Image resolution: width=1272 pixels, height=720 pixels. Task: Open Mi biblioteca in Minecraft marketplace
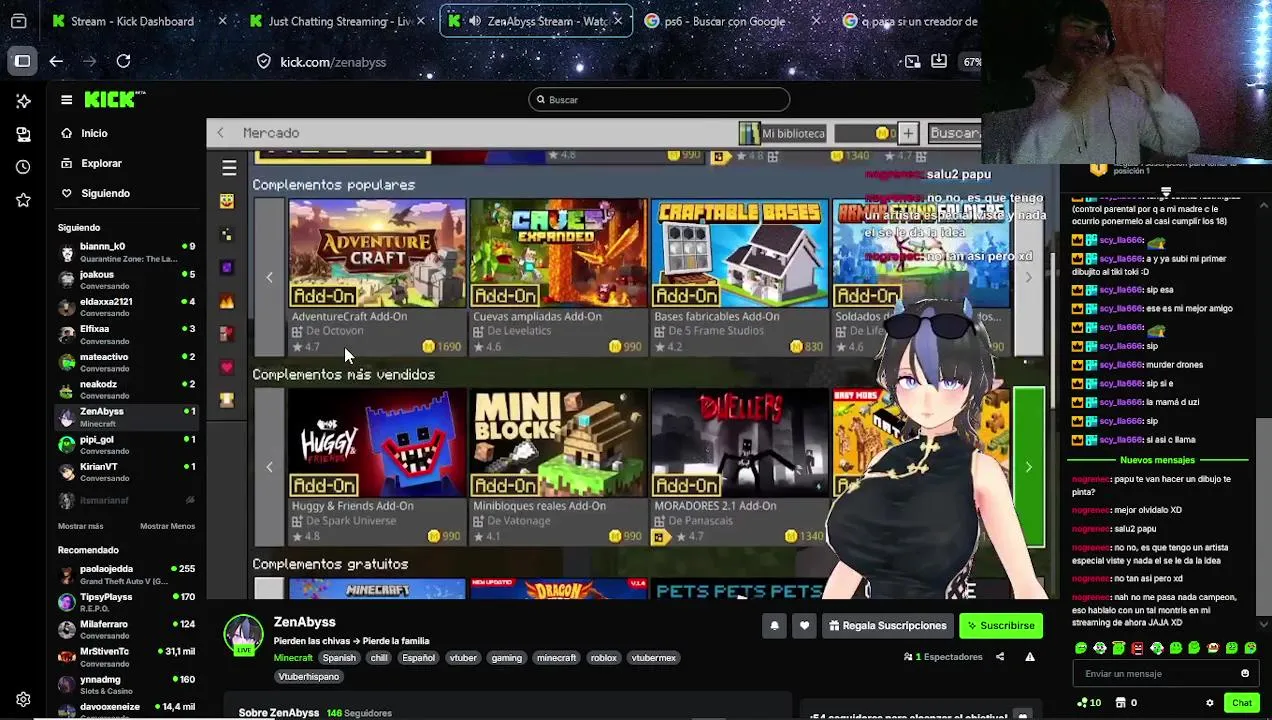(x=783, y=133)
